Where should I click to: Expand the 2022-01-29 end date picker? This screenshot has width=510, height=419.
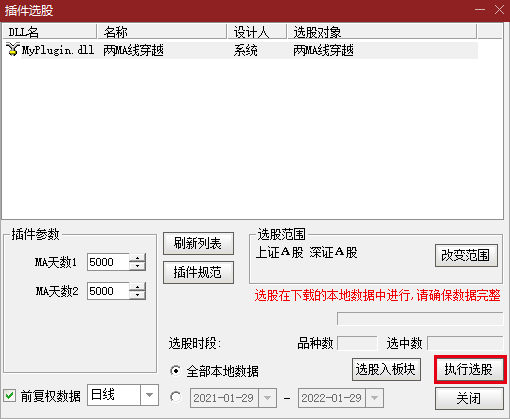pos(374,398)
